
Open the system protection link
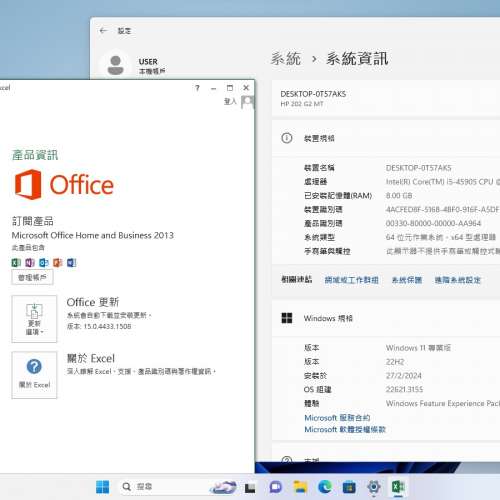pyautogui.click(x=407, y=280)
